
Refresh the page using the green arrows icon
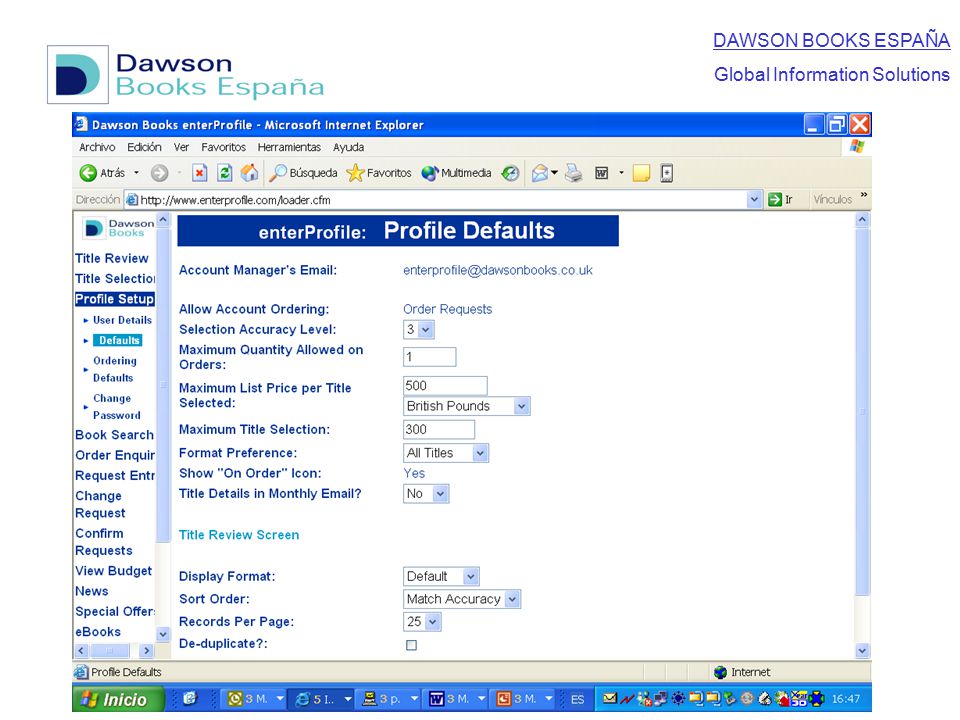click(x=225, y=173)
